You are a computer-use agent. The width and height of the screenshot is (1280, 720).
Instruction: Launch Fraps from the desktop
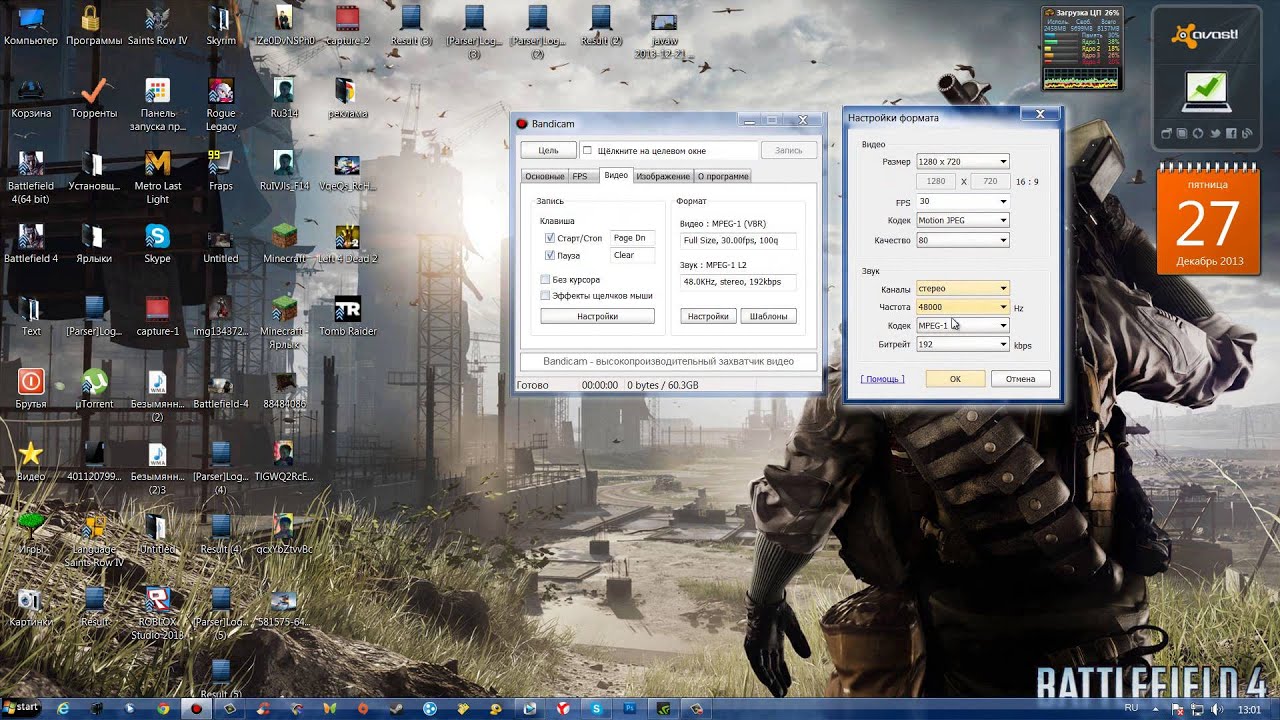click(x=221, y=170)
